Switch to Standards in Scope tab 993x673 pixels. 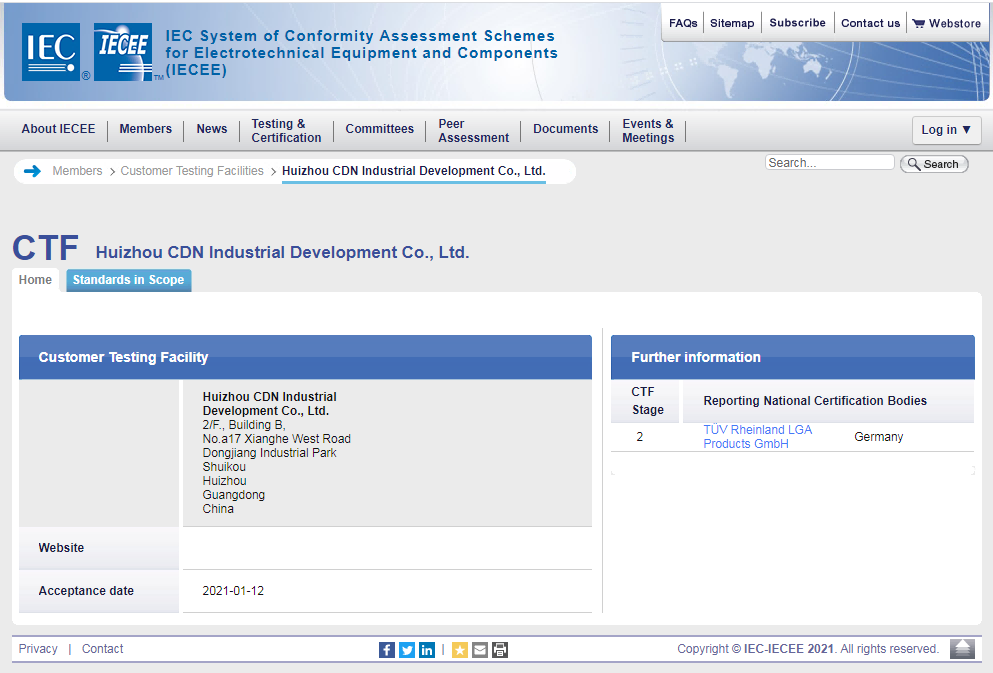[129, 280]
